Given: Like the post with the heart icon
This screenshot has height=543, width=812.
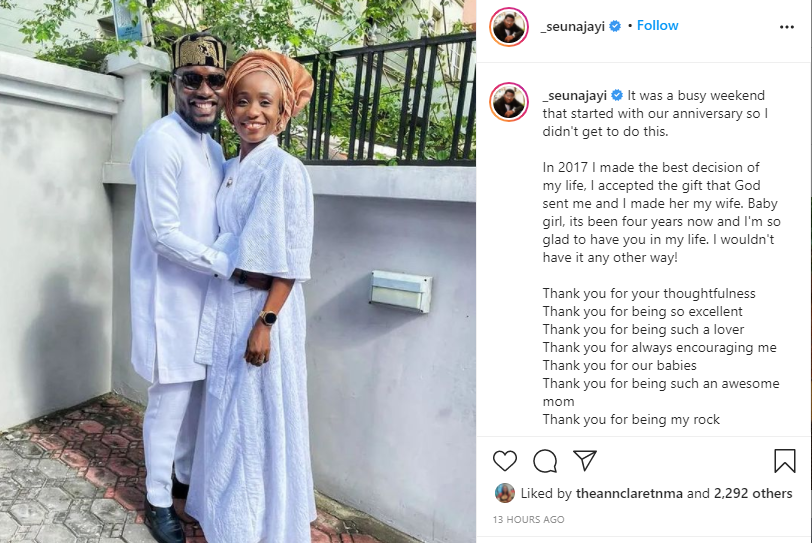Looking at the screenshot, I should point(505,461).
